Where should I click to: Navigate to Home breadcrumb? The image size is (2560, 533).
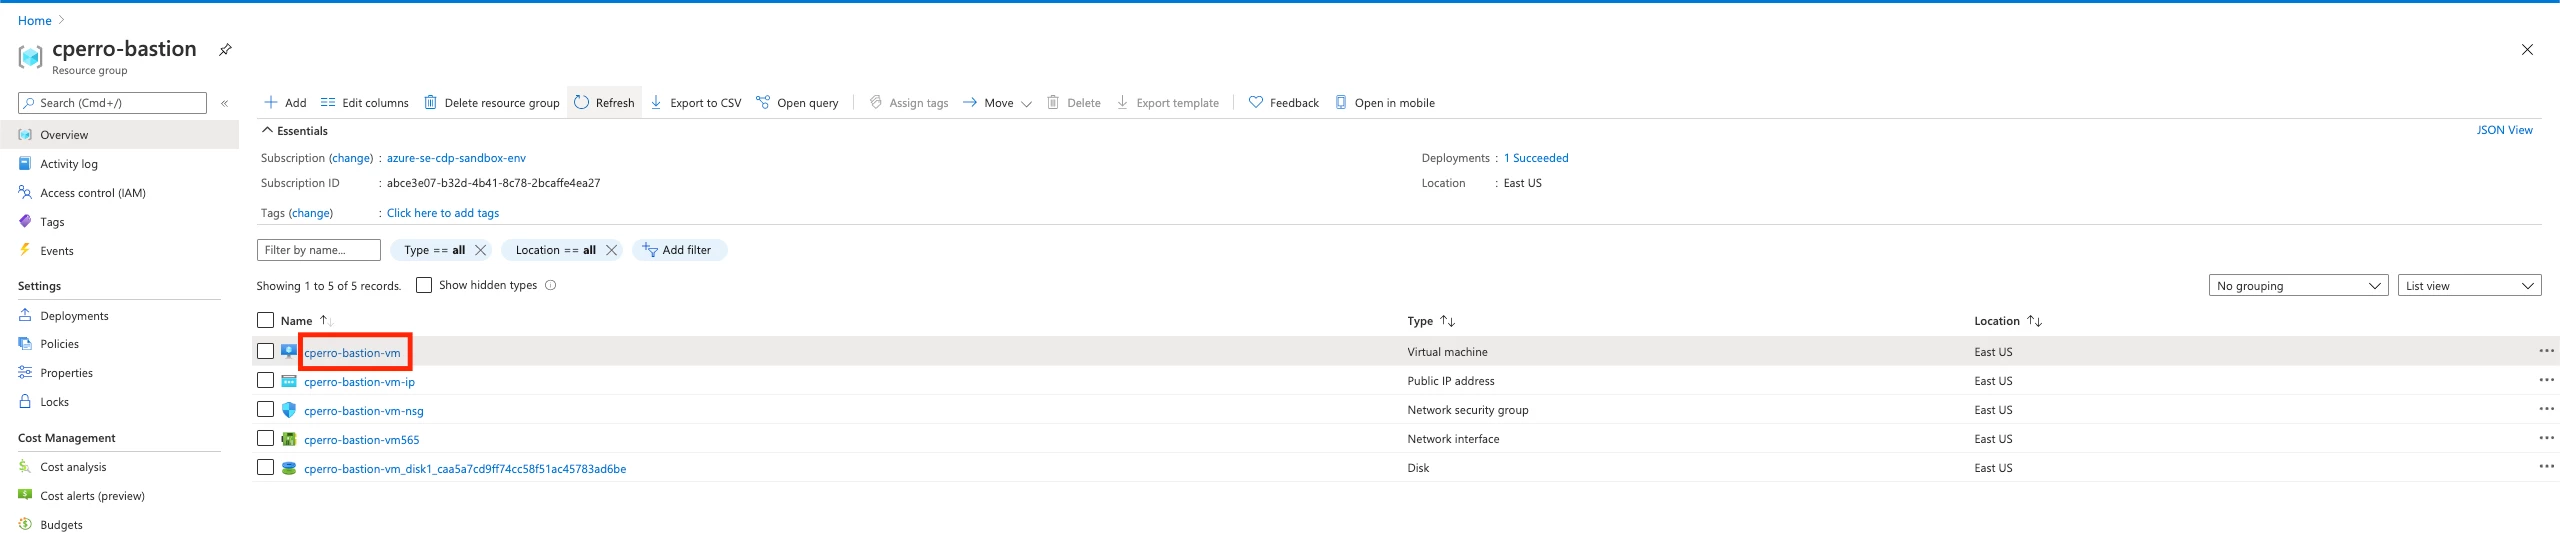click(34, 20)
